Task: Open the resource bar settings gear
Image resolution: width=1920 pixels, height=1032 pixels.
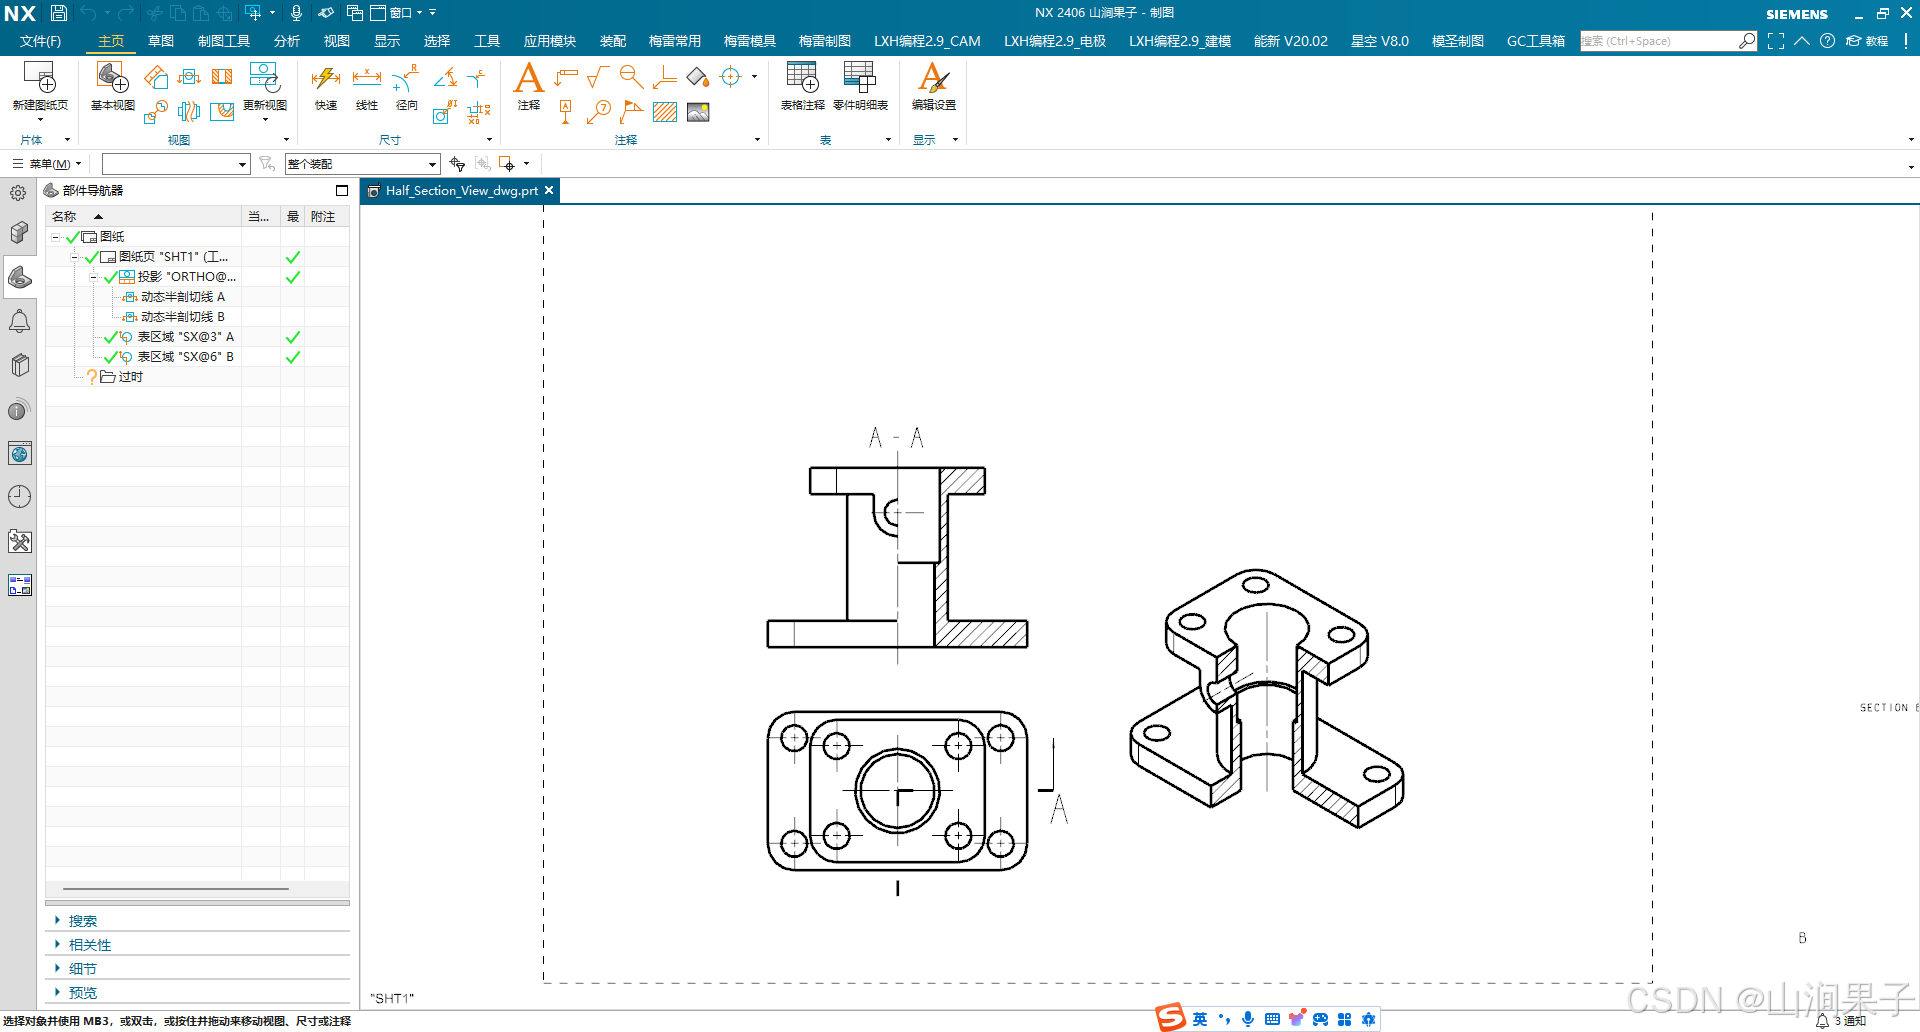Action: 18,193
